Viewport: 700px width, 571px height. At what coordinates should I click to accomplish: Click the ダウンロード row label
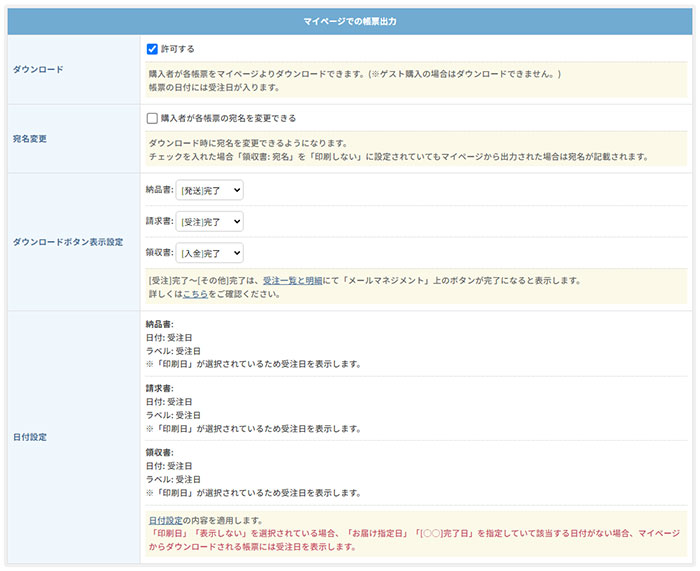[x=38, y=70]
